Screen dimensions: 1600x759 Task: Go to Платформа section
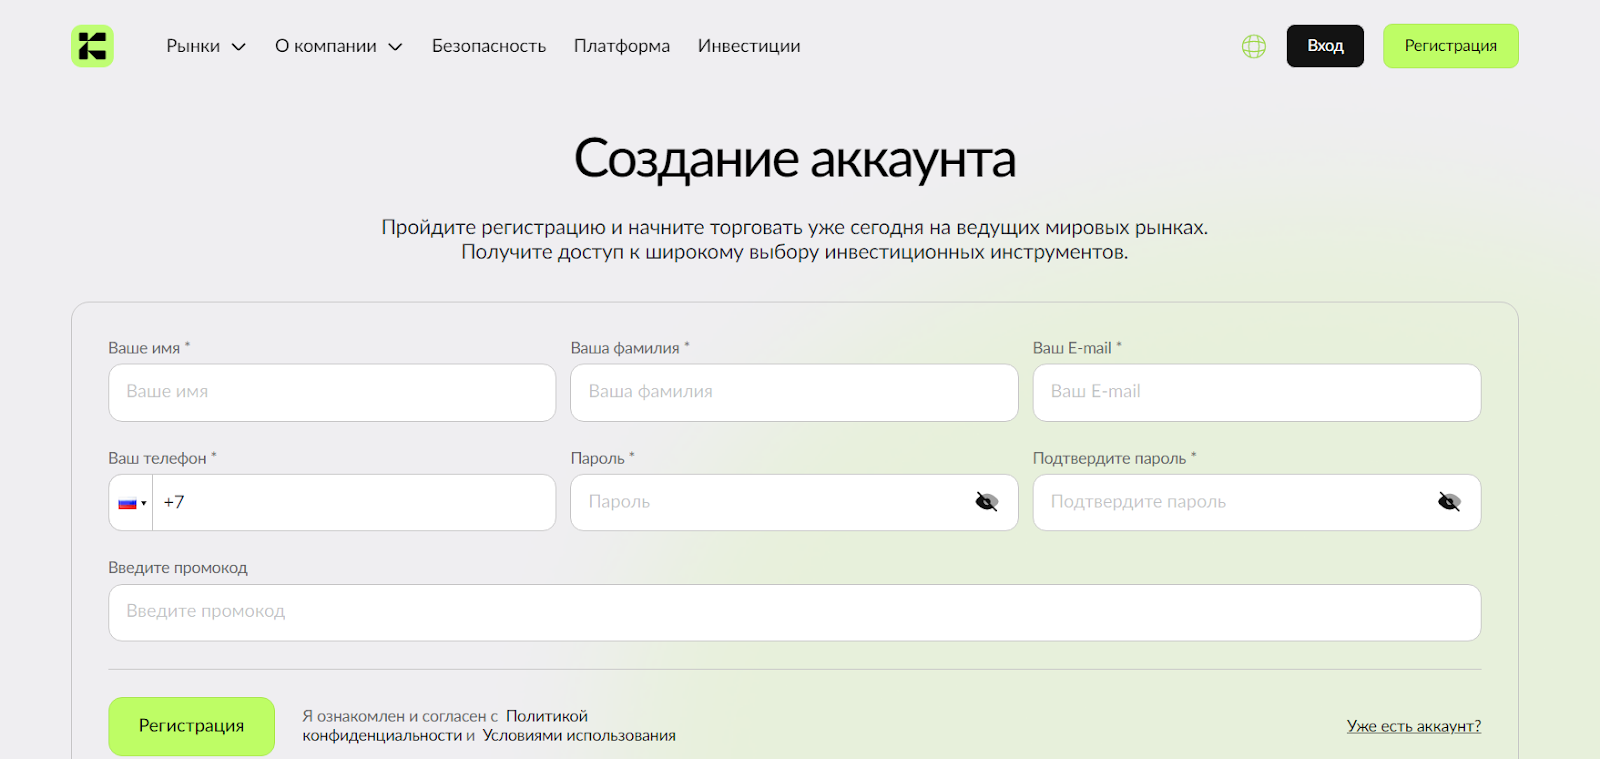pos(622,46)
